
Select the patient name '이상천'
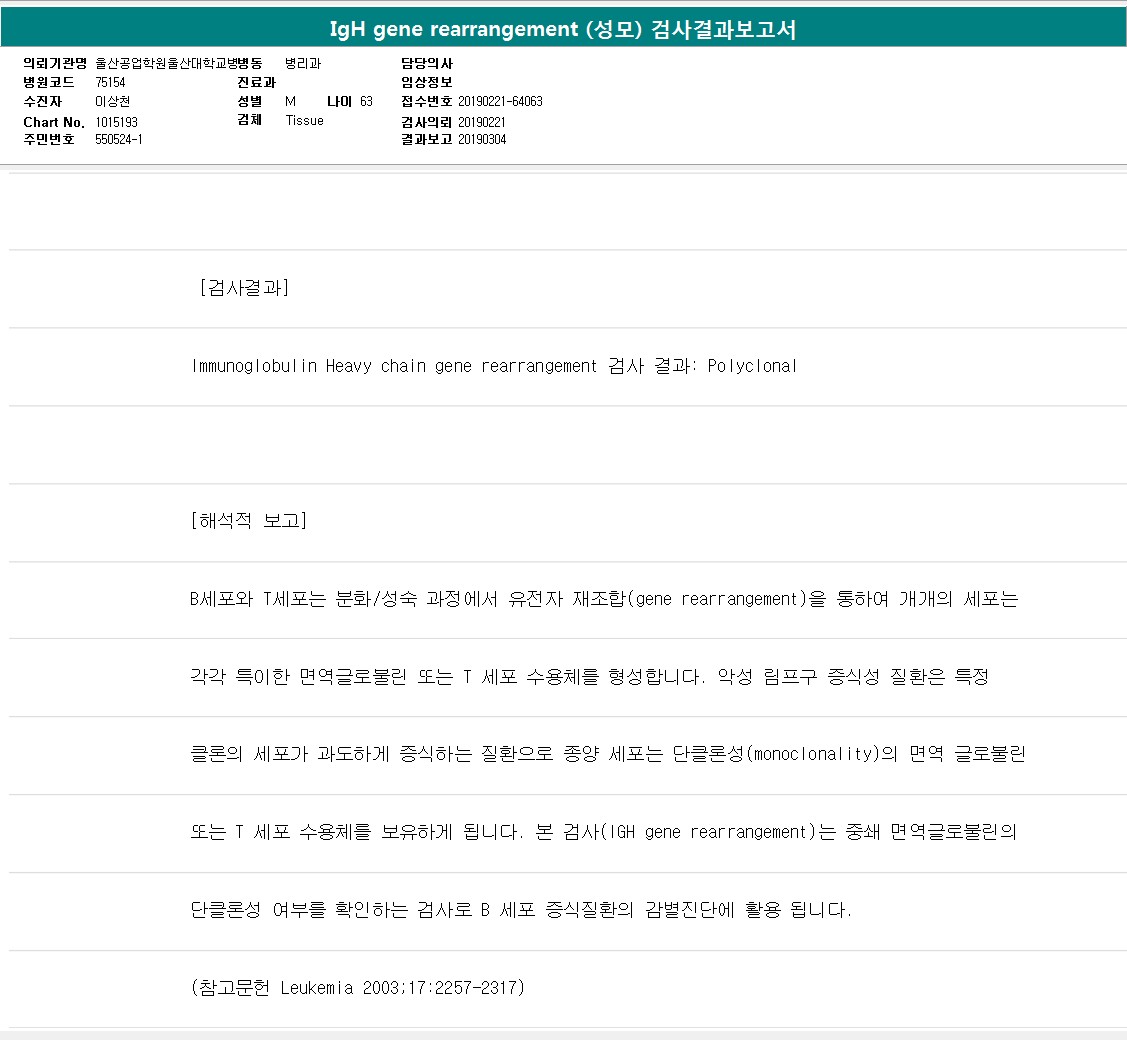point(112,101)
